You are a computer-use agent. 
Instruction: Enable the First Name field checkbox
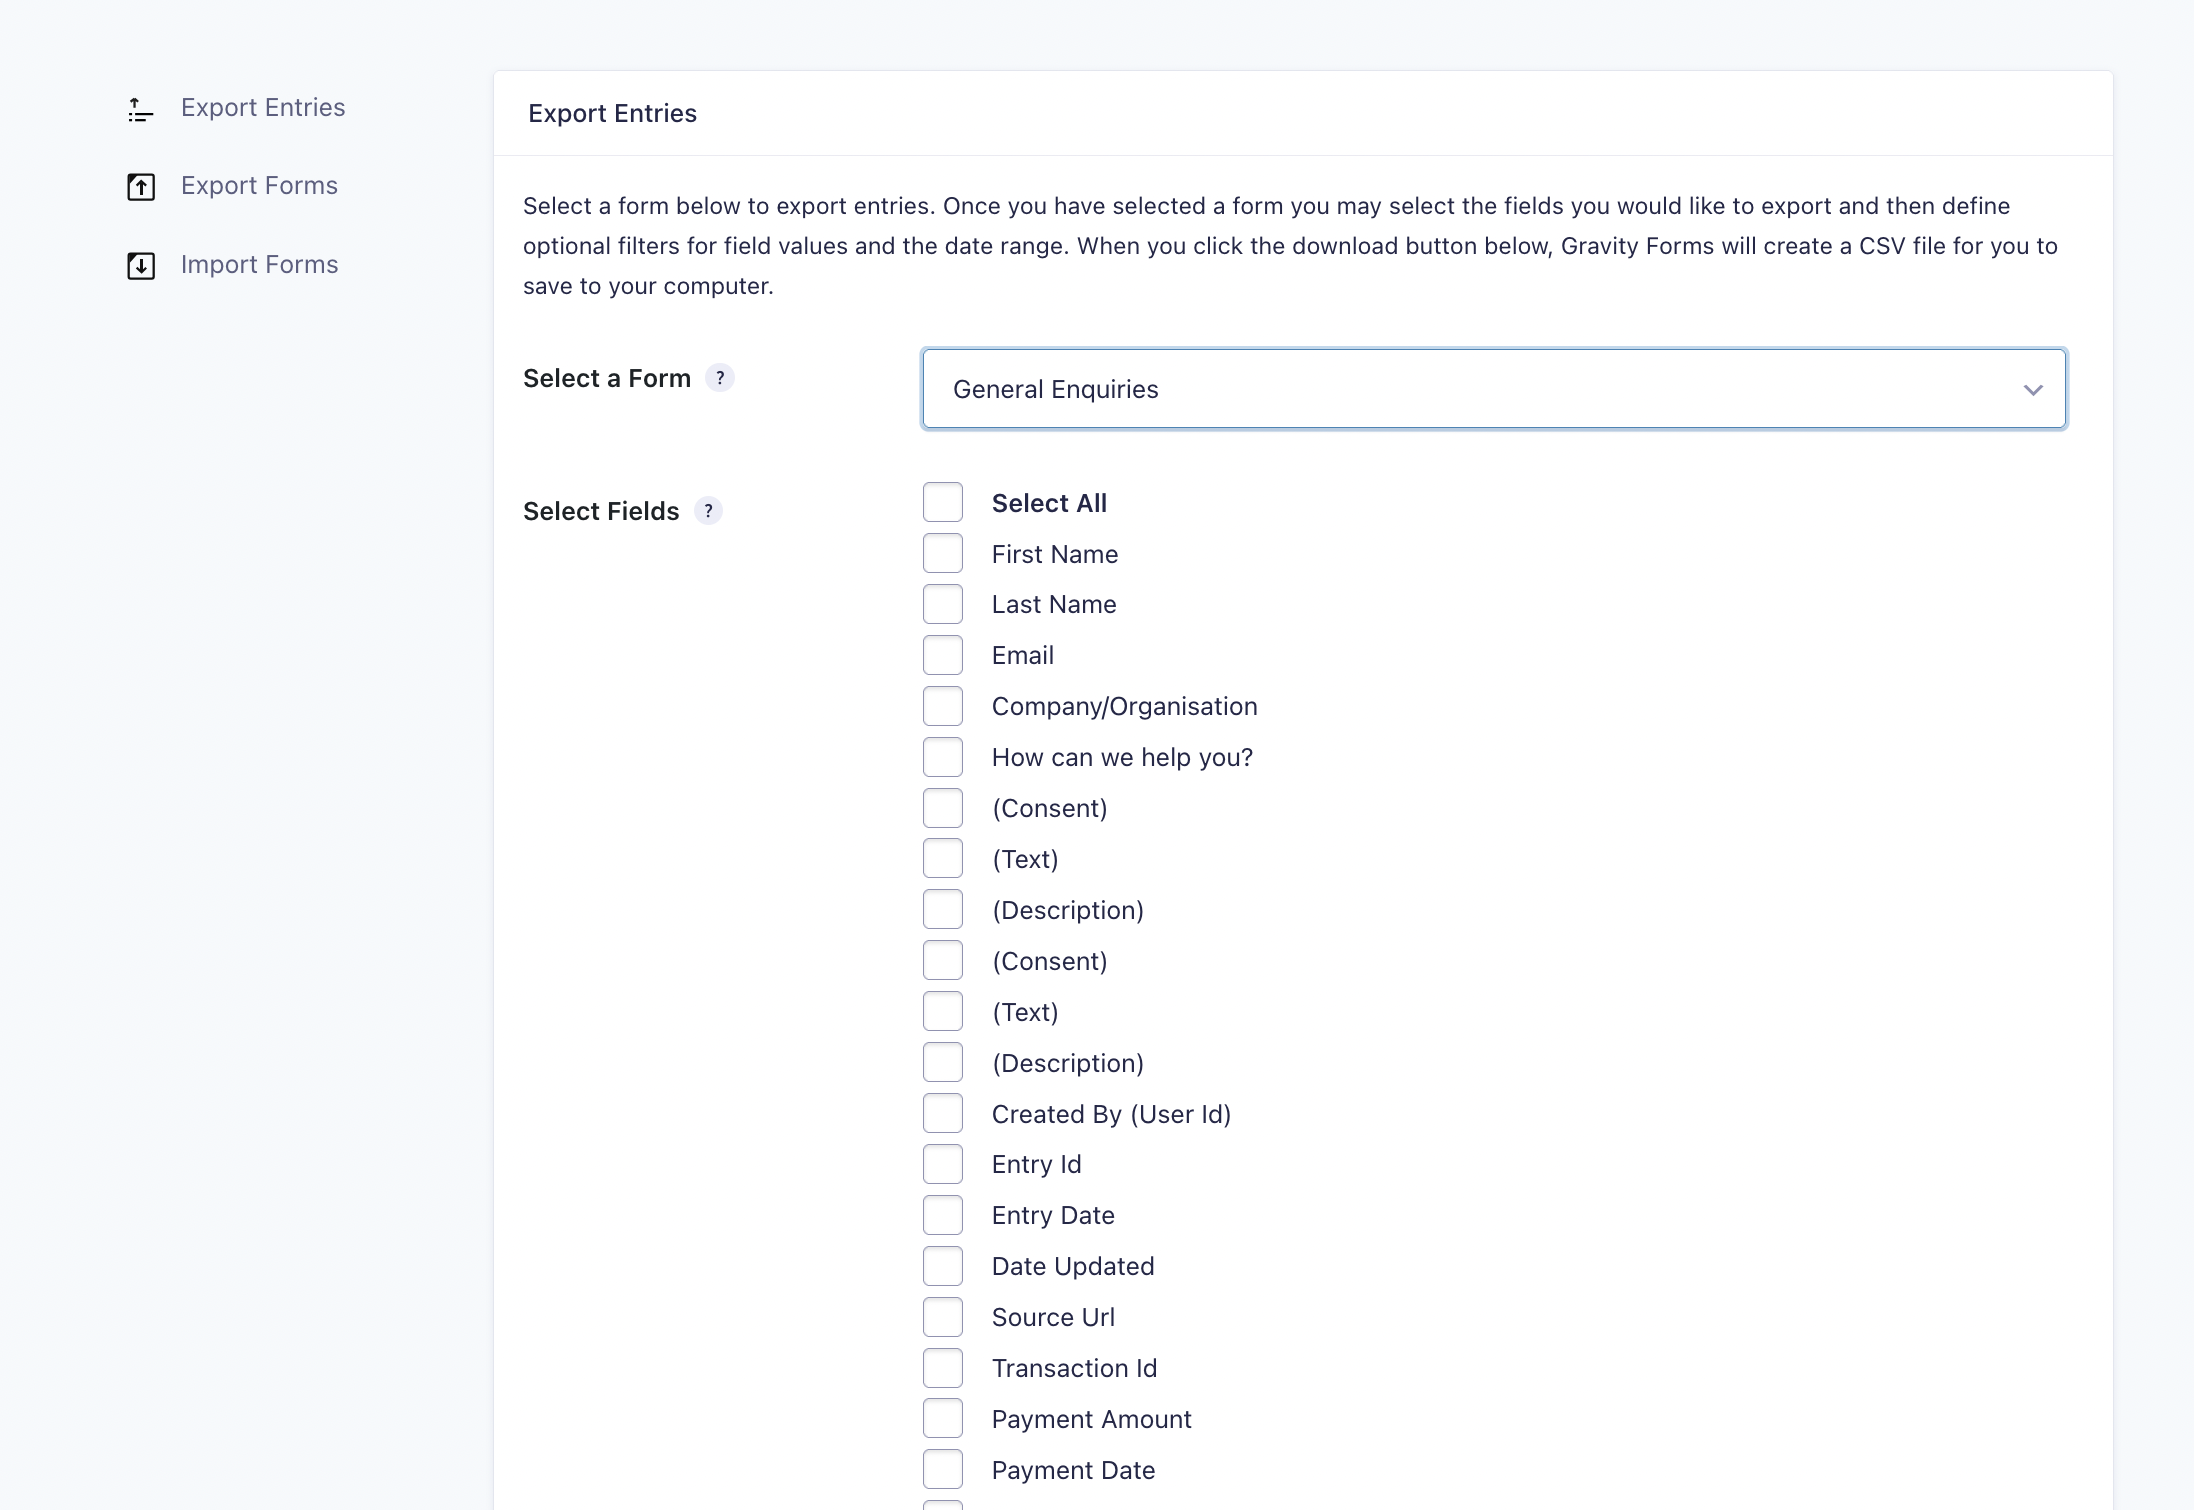tap(942, 553)
